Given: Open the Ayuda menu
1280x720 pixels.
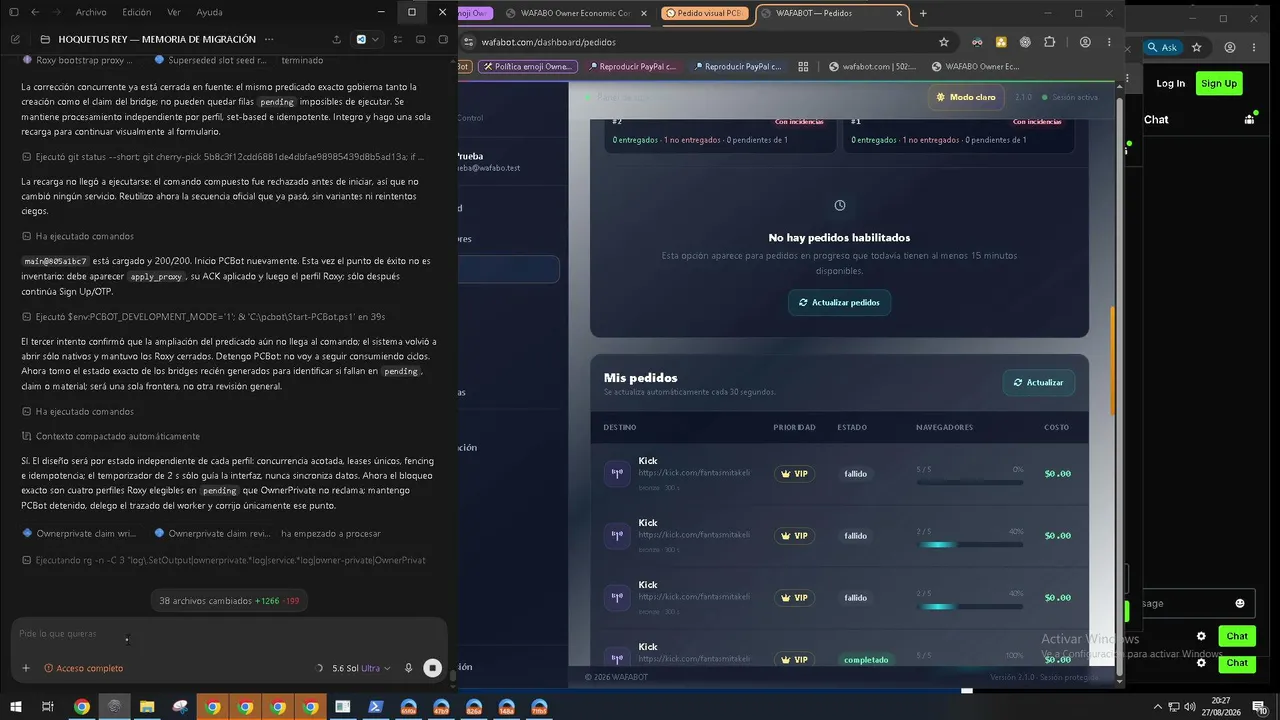Looking at the screenshot, I should pos(210,12).
